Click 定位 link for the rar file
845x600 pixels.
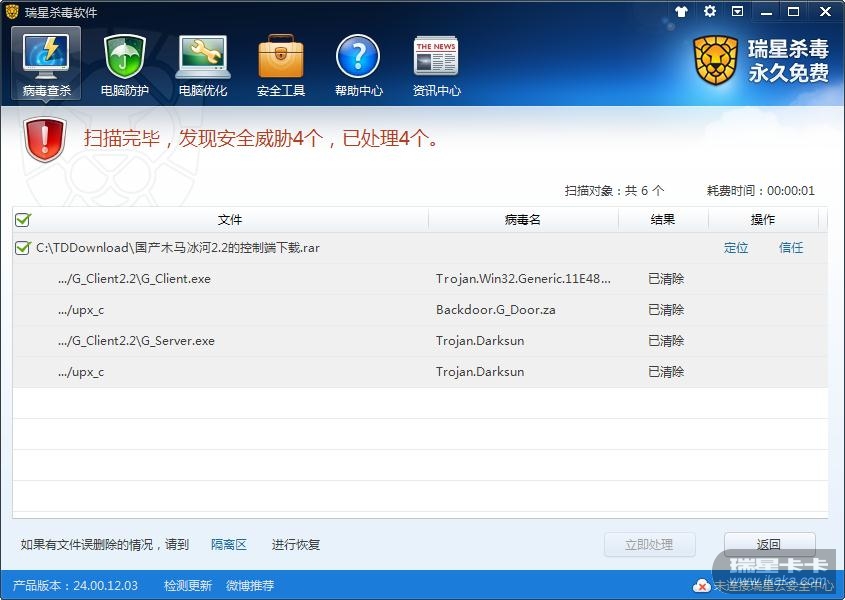pos(736,248)
